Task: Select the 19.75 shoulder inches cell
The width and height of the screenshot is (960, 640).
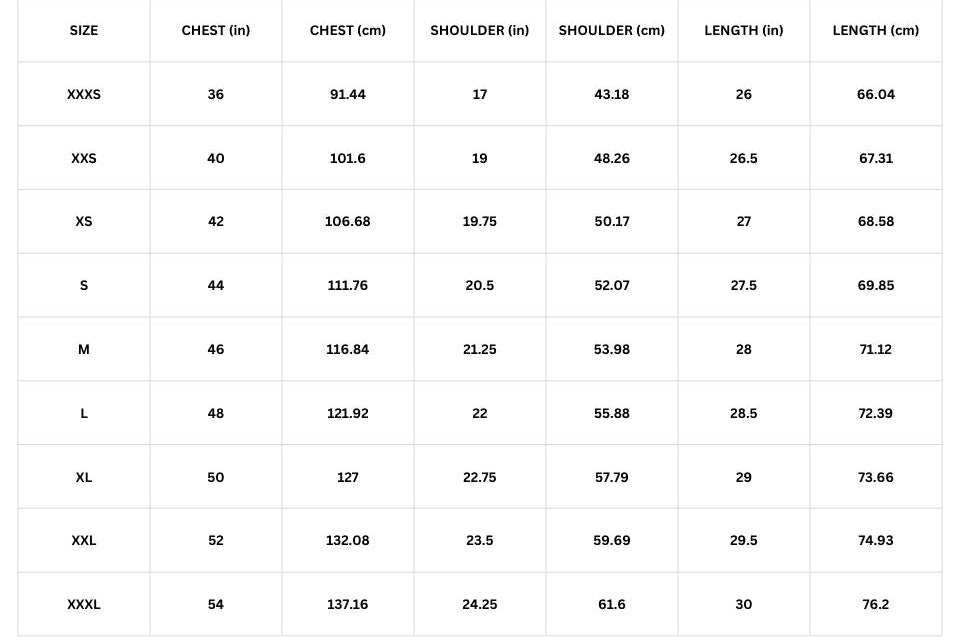Action: point(480,221)
